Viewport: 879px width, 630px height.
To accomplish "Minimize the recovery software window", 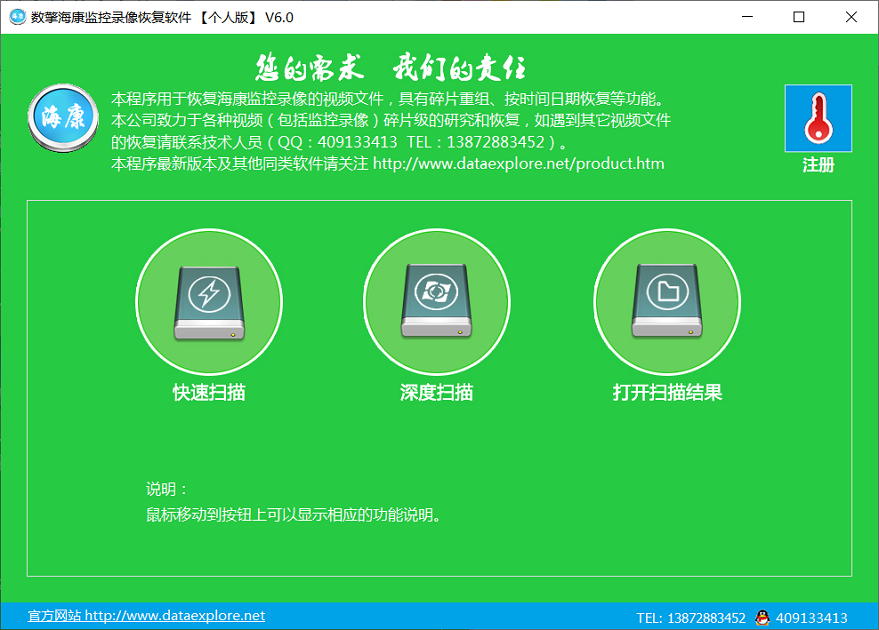I will (747, 17).
